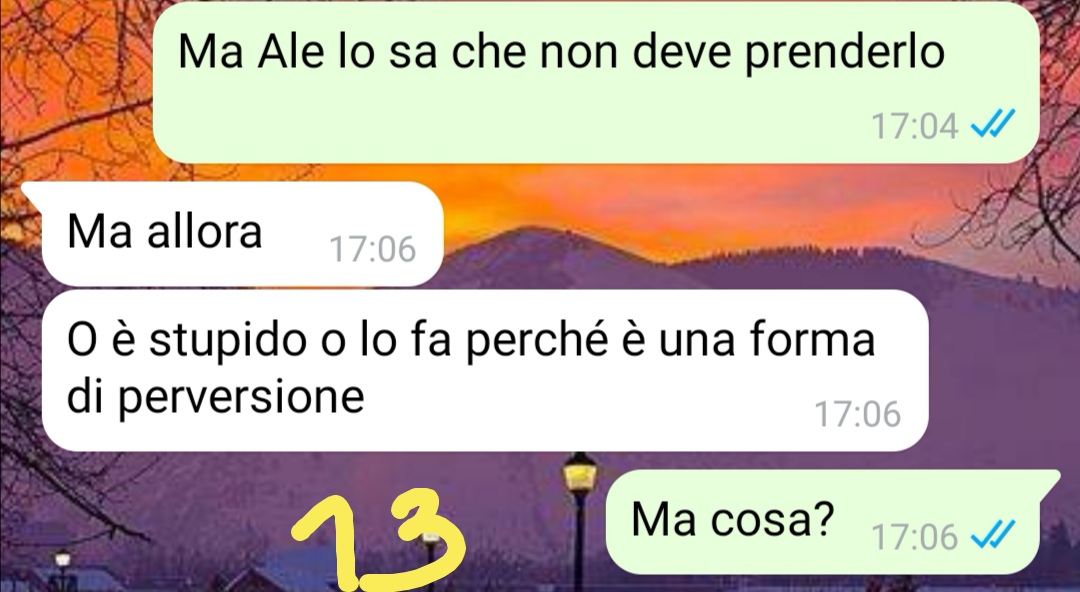Select the 'Ma cosa?' sent message
This screenshot has height=592, width=1080.
pos(823,522)
